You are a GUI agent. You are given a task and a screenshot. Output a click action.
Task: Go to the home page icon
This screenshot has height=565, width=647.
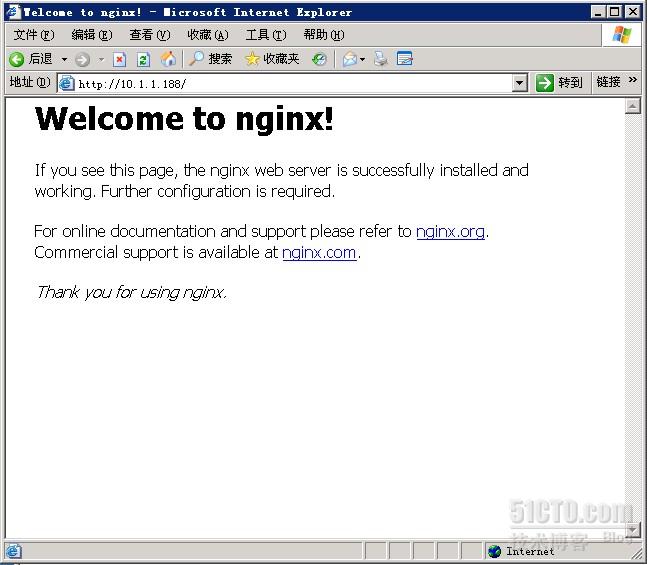click(x=168, y=59)
